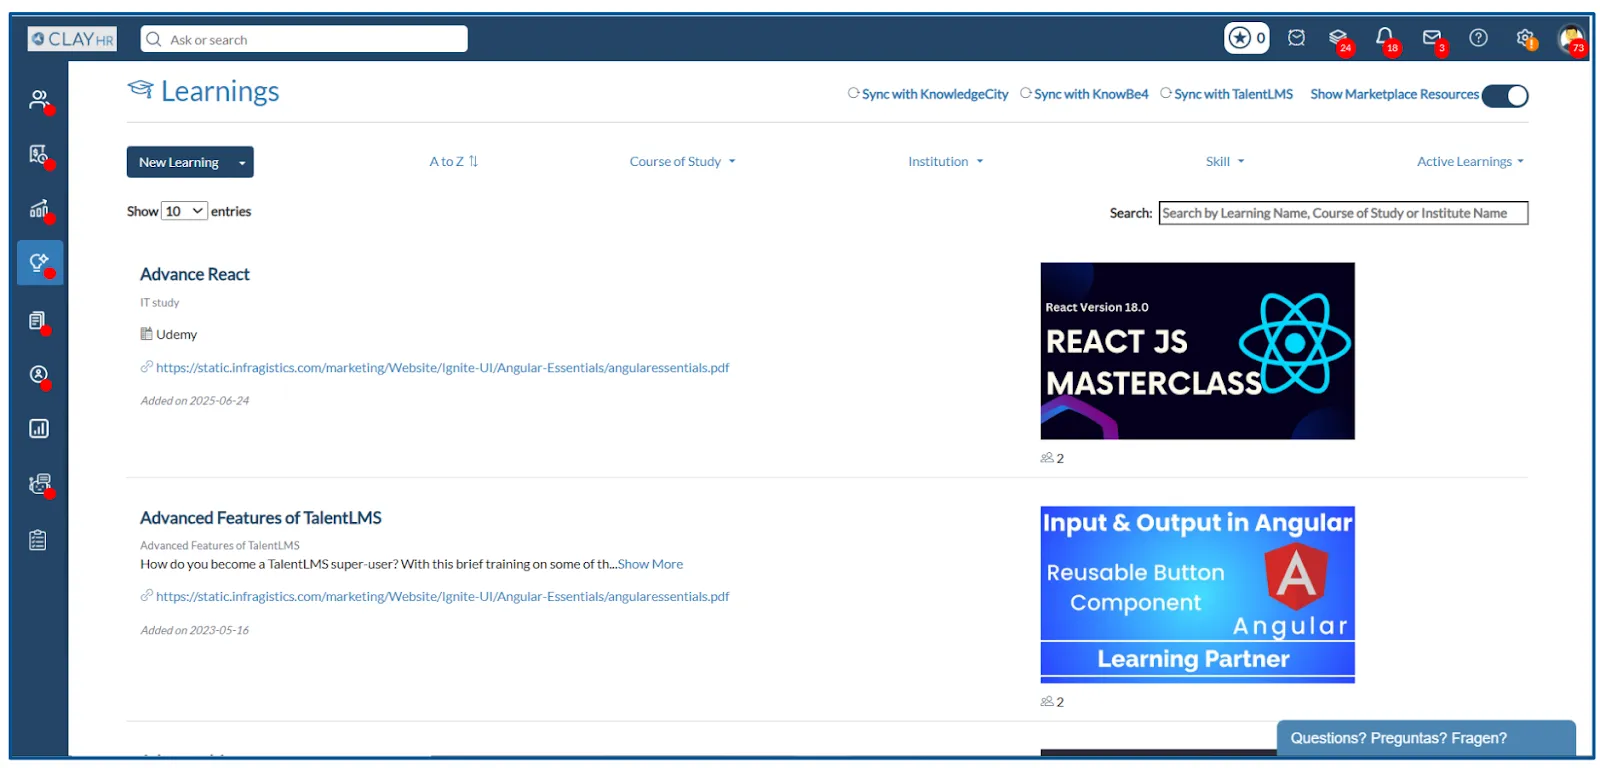The height and width of the screenshot is (768, 1600).
Task: Open the settings gear icon
Action: 1525,38
